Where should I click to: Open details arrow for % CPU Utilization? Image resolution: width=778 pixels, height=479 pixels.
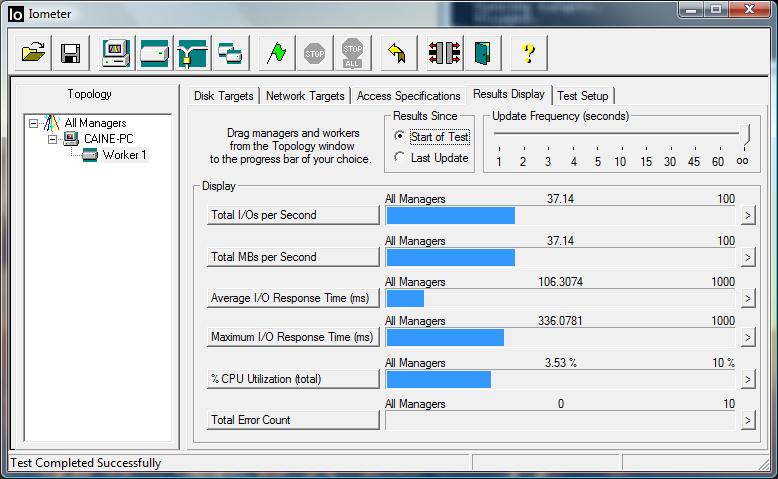(x=748, y=380)
